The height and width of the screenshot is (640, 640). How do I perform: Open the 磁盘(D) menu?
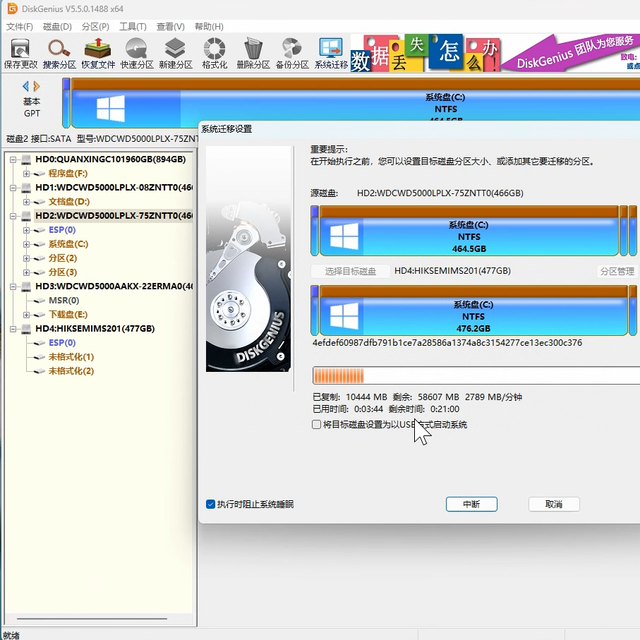pyautogui.click(x=57, y=27)
